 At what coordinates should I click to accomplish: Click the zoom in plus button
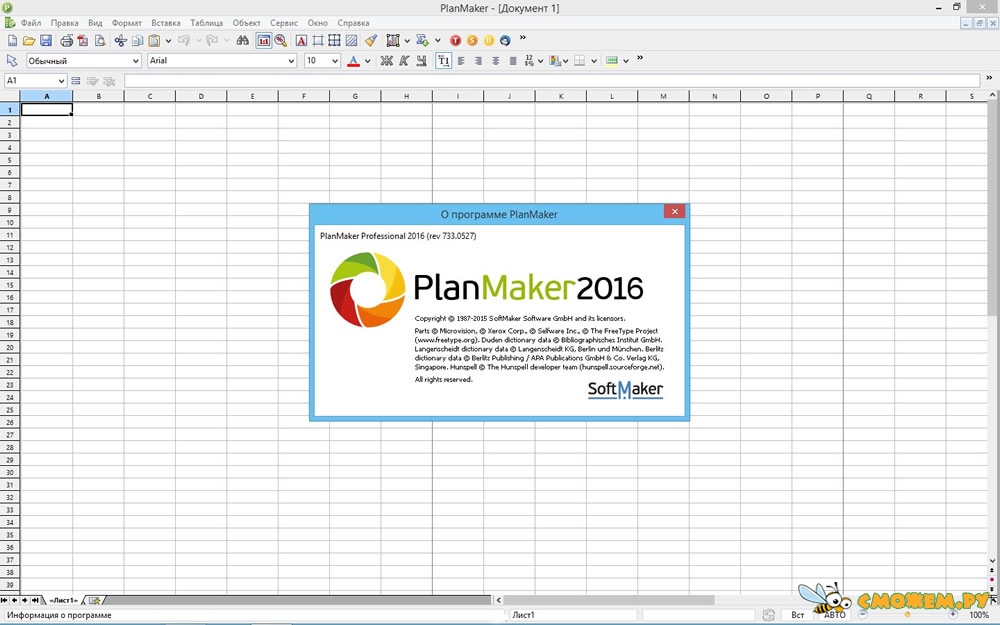coord(953,615)
